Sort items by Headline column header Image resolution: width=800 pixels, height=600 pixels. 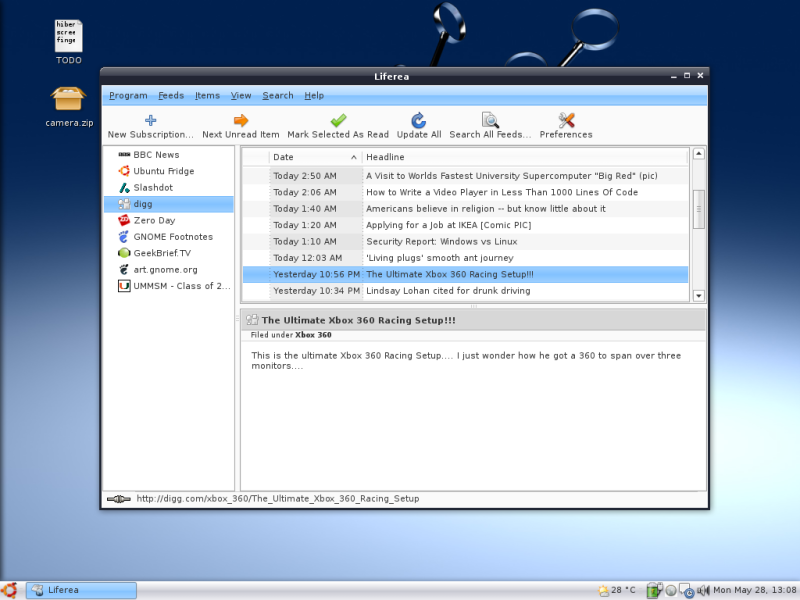tap(525, 157)
